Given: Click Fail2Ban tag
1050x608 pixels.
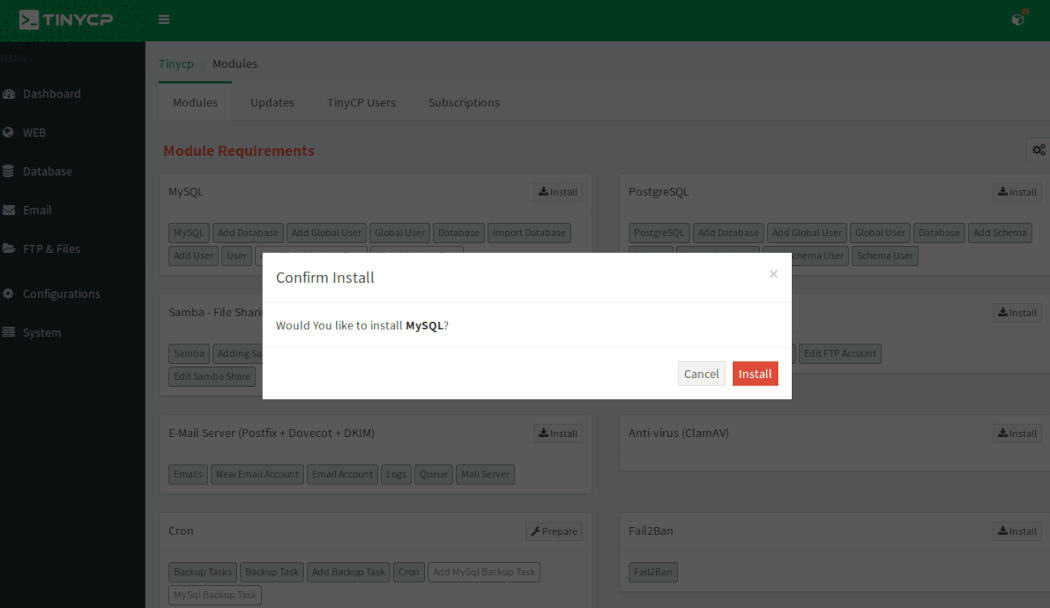Looking at the screenshot, I should click(653, 572).
